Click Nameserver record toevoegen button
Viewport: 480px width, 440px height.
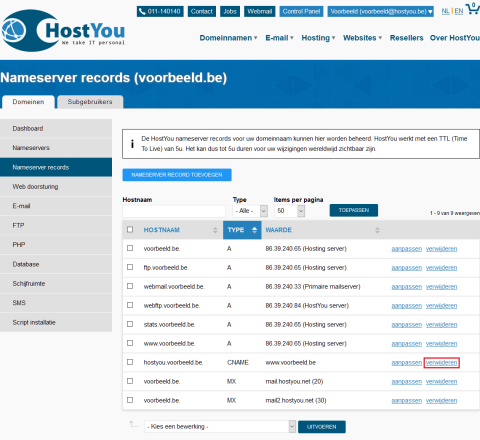click(x=177, y=175)
